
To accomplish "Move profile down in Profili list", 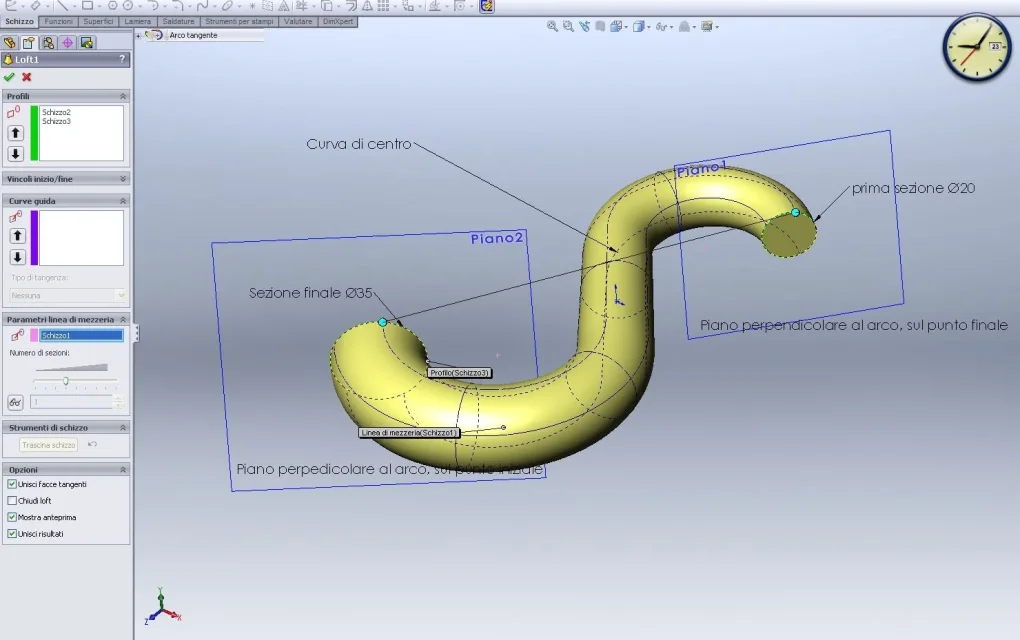I will (x=16, y=153).
